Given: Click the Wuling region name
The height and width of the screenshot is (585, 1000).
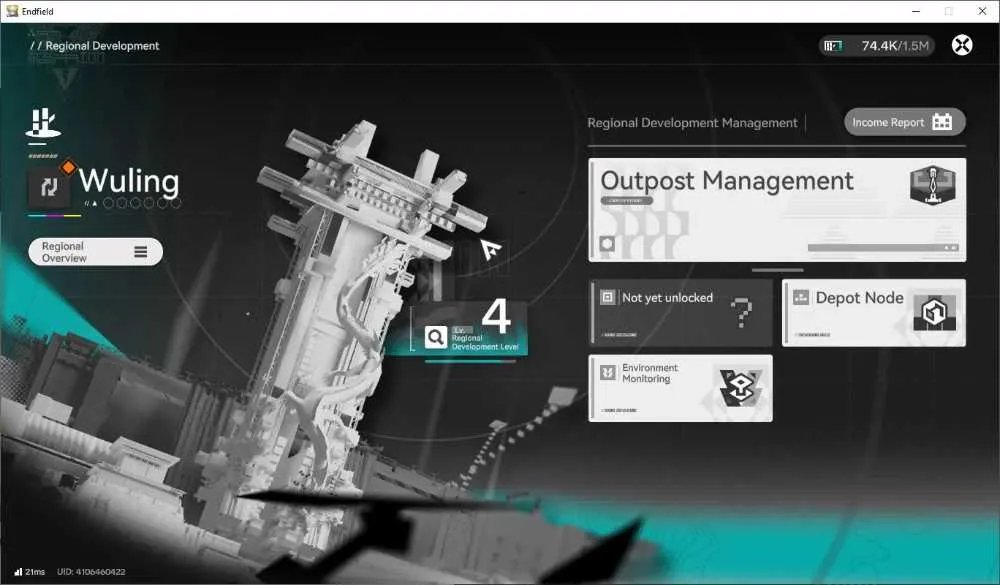Looking at the screenshot, I should tap(129, 181).
